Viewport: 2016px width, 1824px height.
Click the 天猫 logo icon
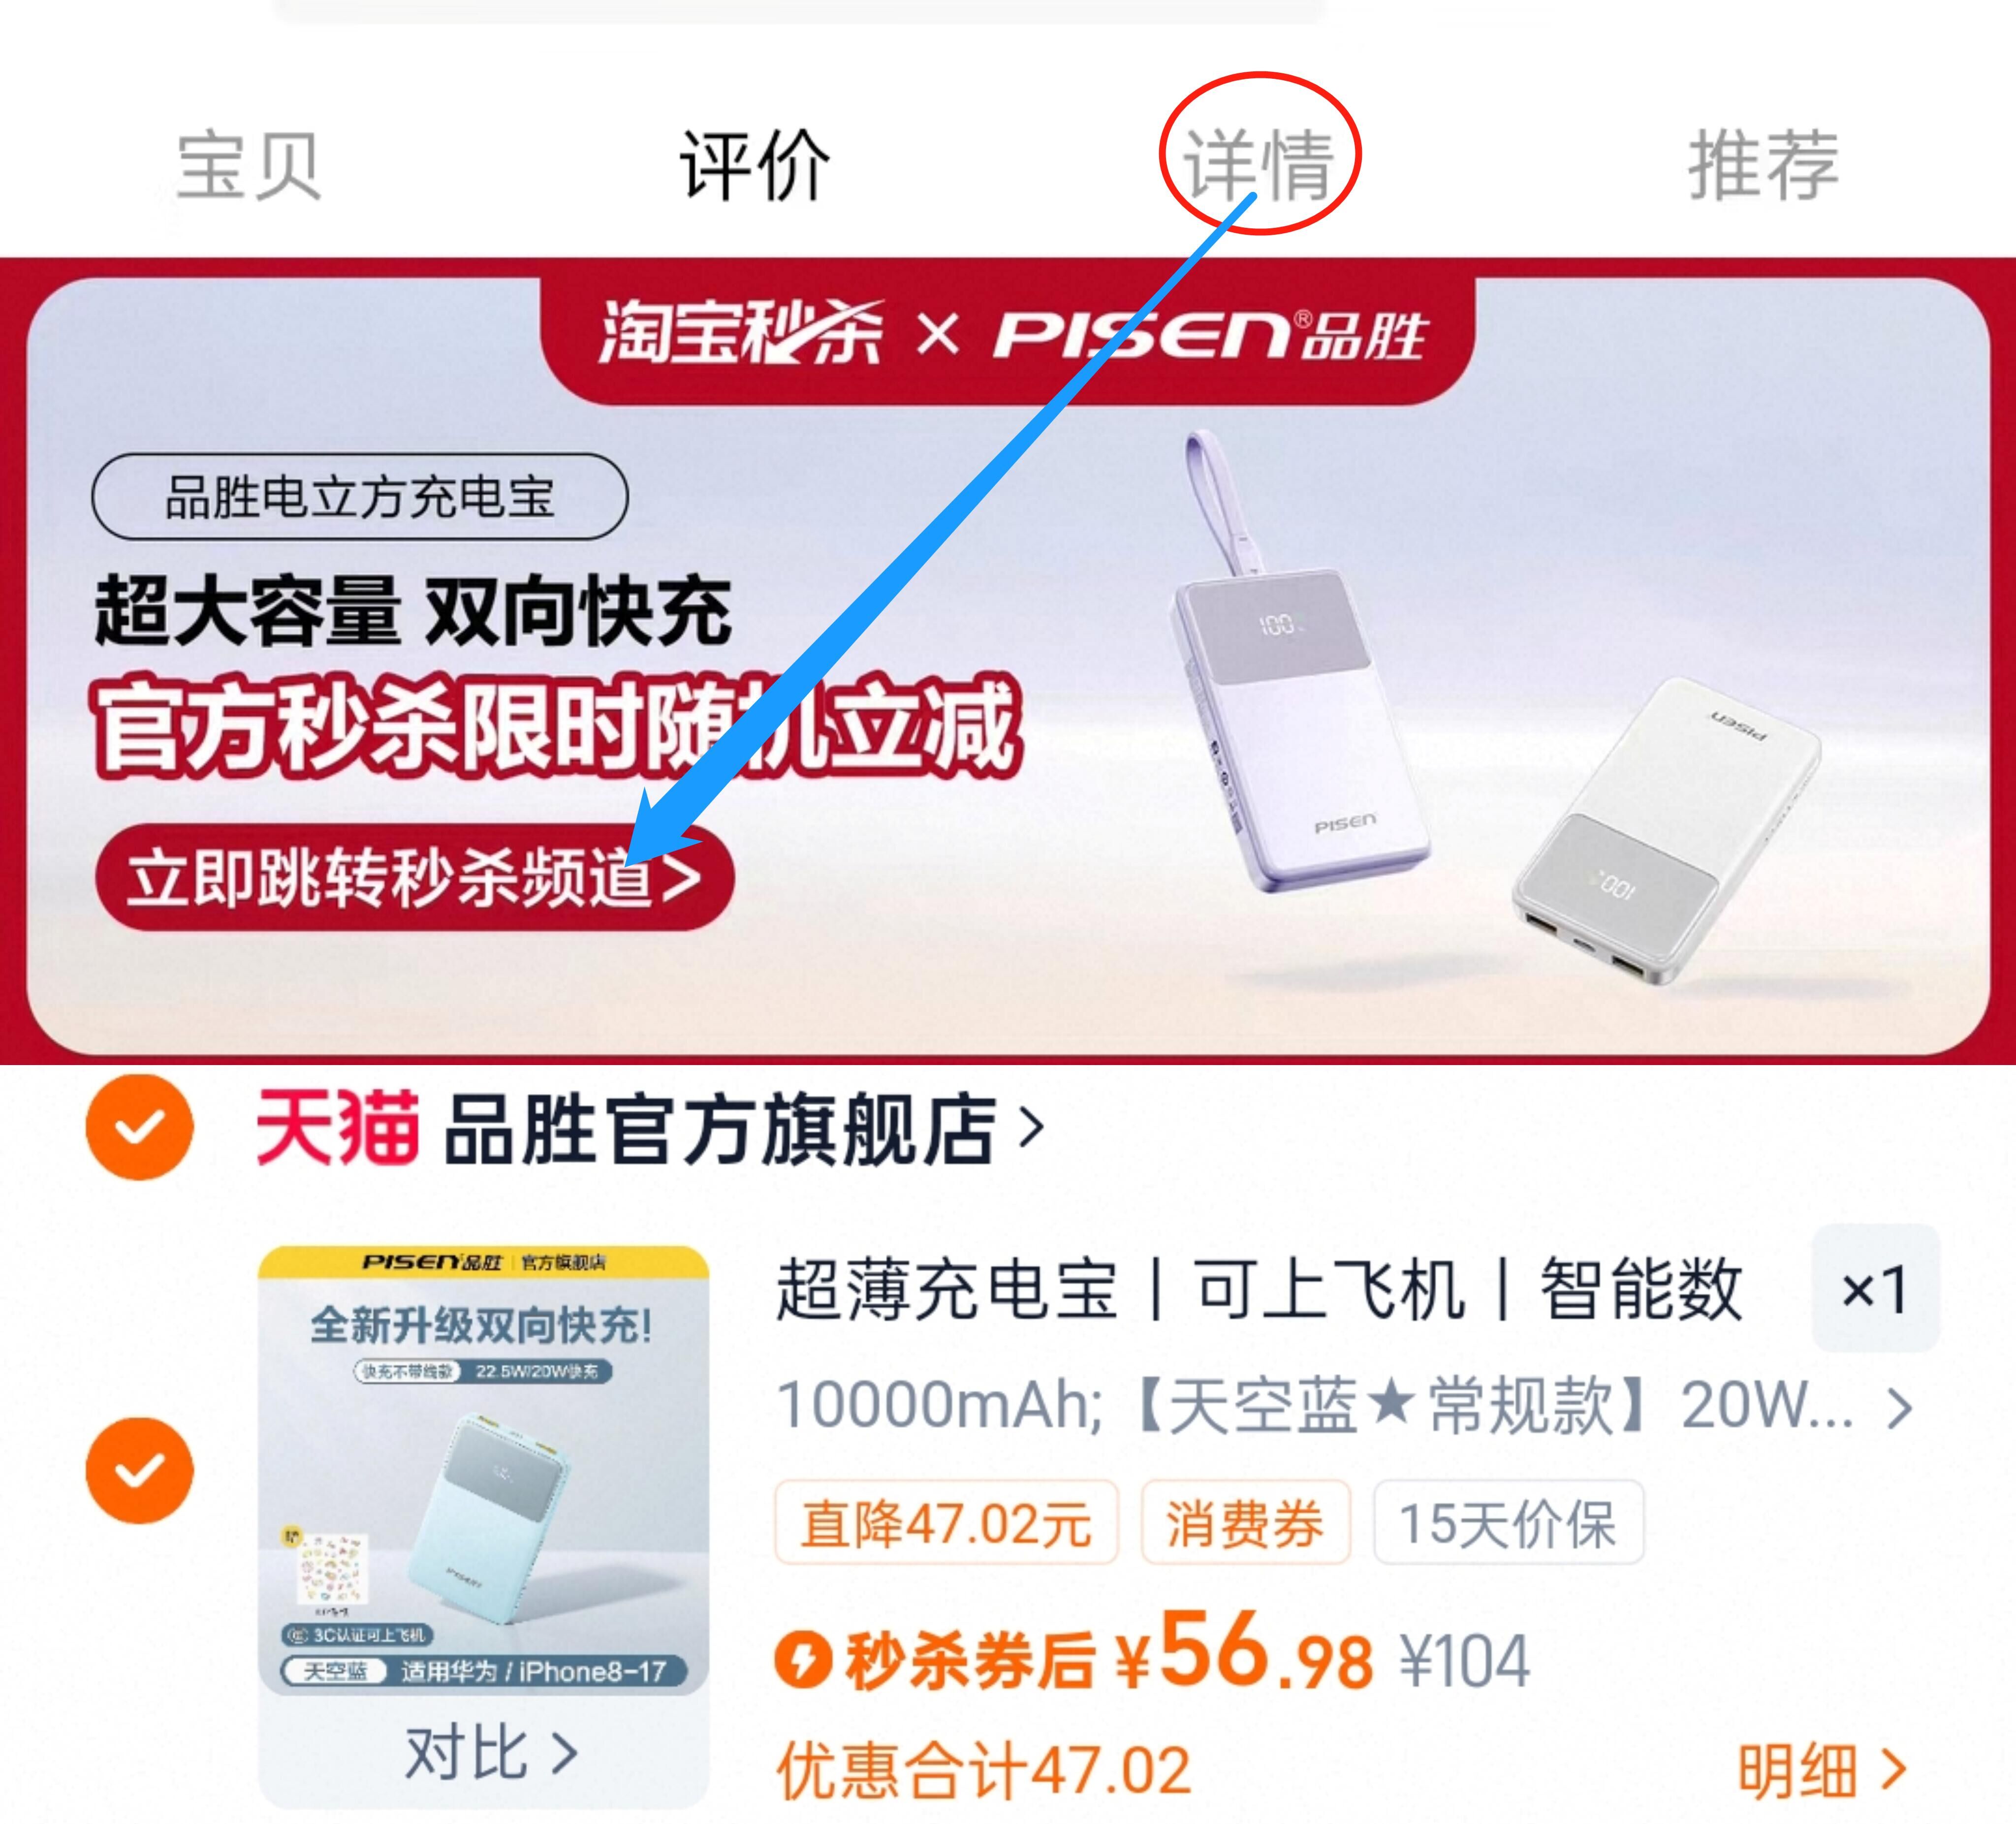(x=337, y=1128)
